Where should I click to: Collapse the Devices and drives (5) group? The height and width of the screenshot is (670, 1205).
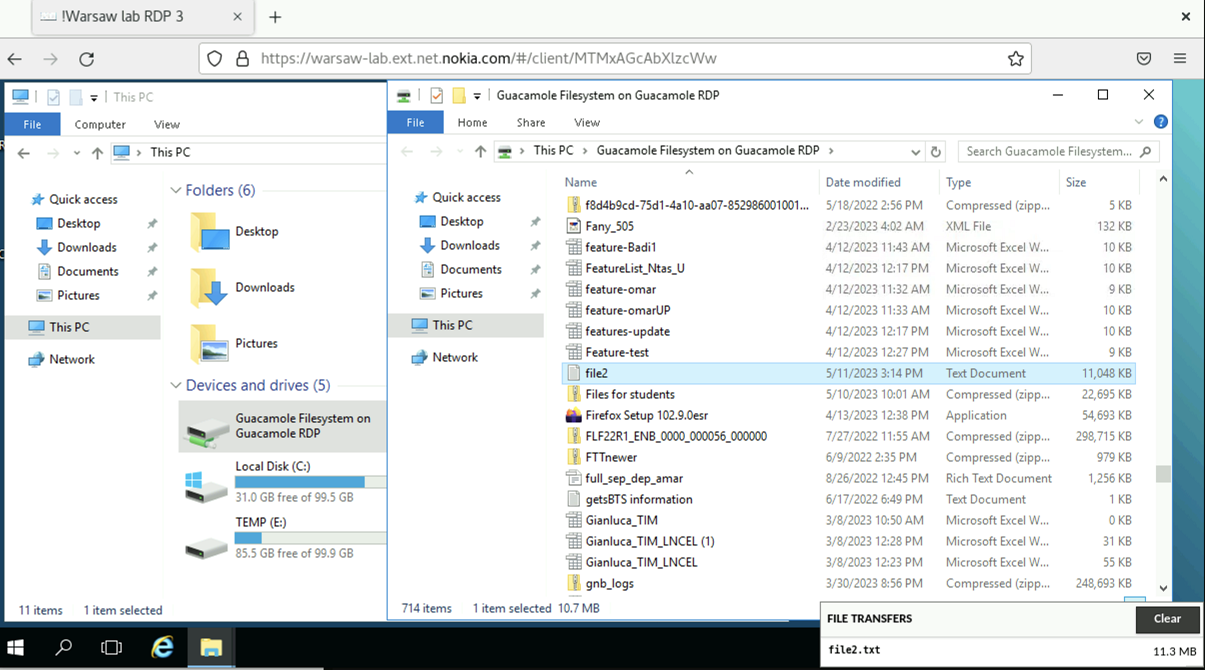pyautogui.click(x=176, y=386)
